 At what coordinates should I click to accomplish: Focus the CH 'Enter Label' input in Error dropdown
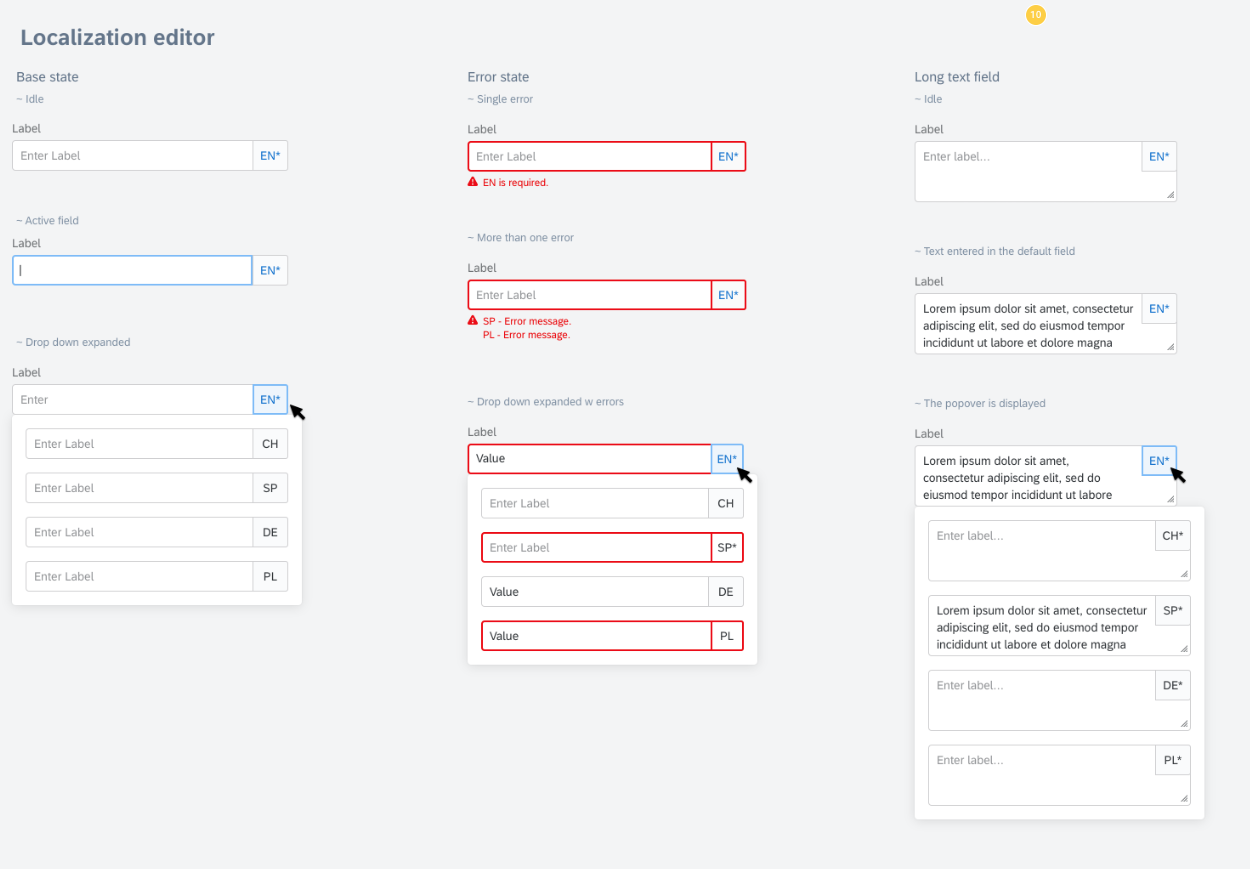click(x=595, y=503)
